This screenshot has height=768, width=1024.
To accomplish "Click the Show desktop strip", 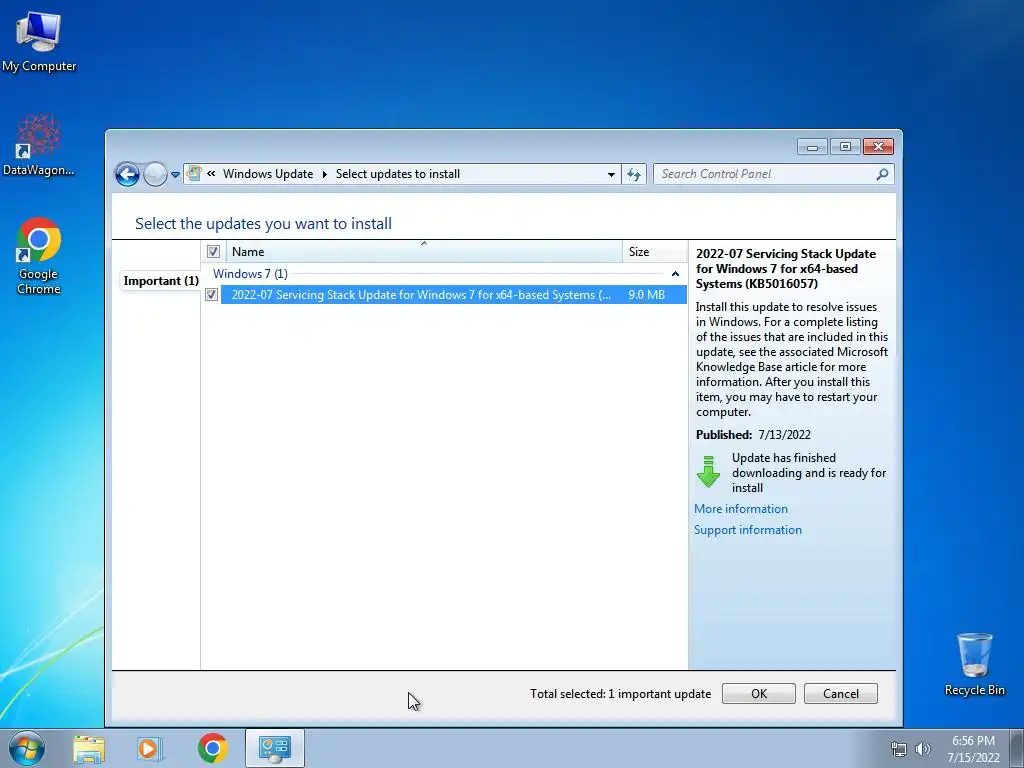I will 1017,748.
